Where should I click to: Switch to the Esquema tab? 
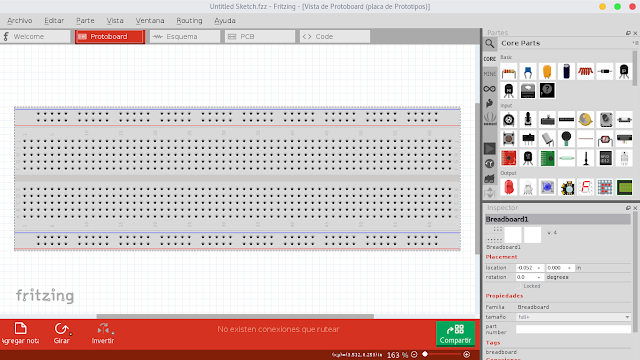(x=184, y=36)
